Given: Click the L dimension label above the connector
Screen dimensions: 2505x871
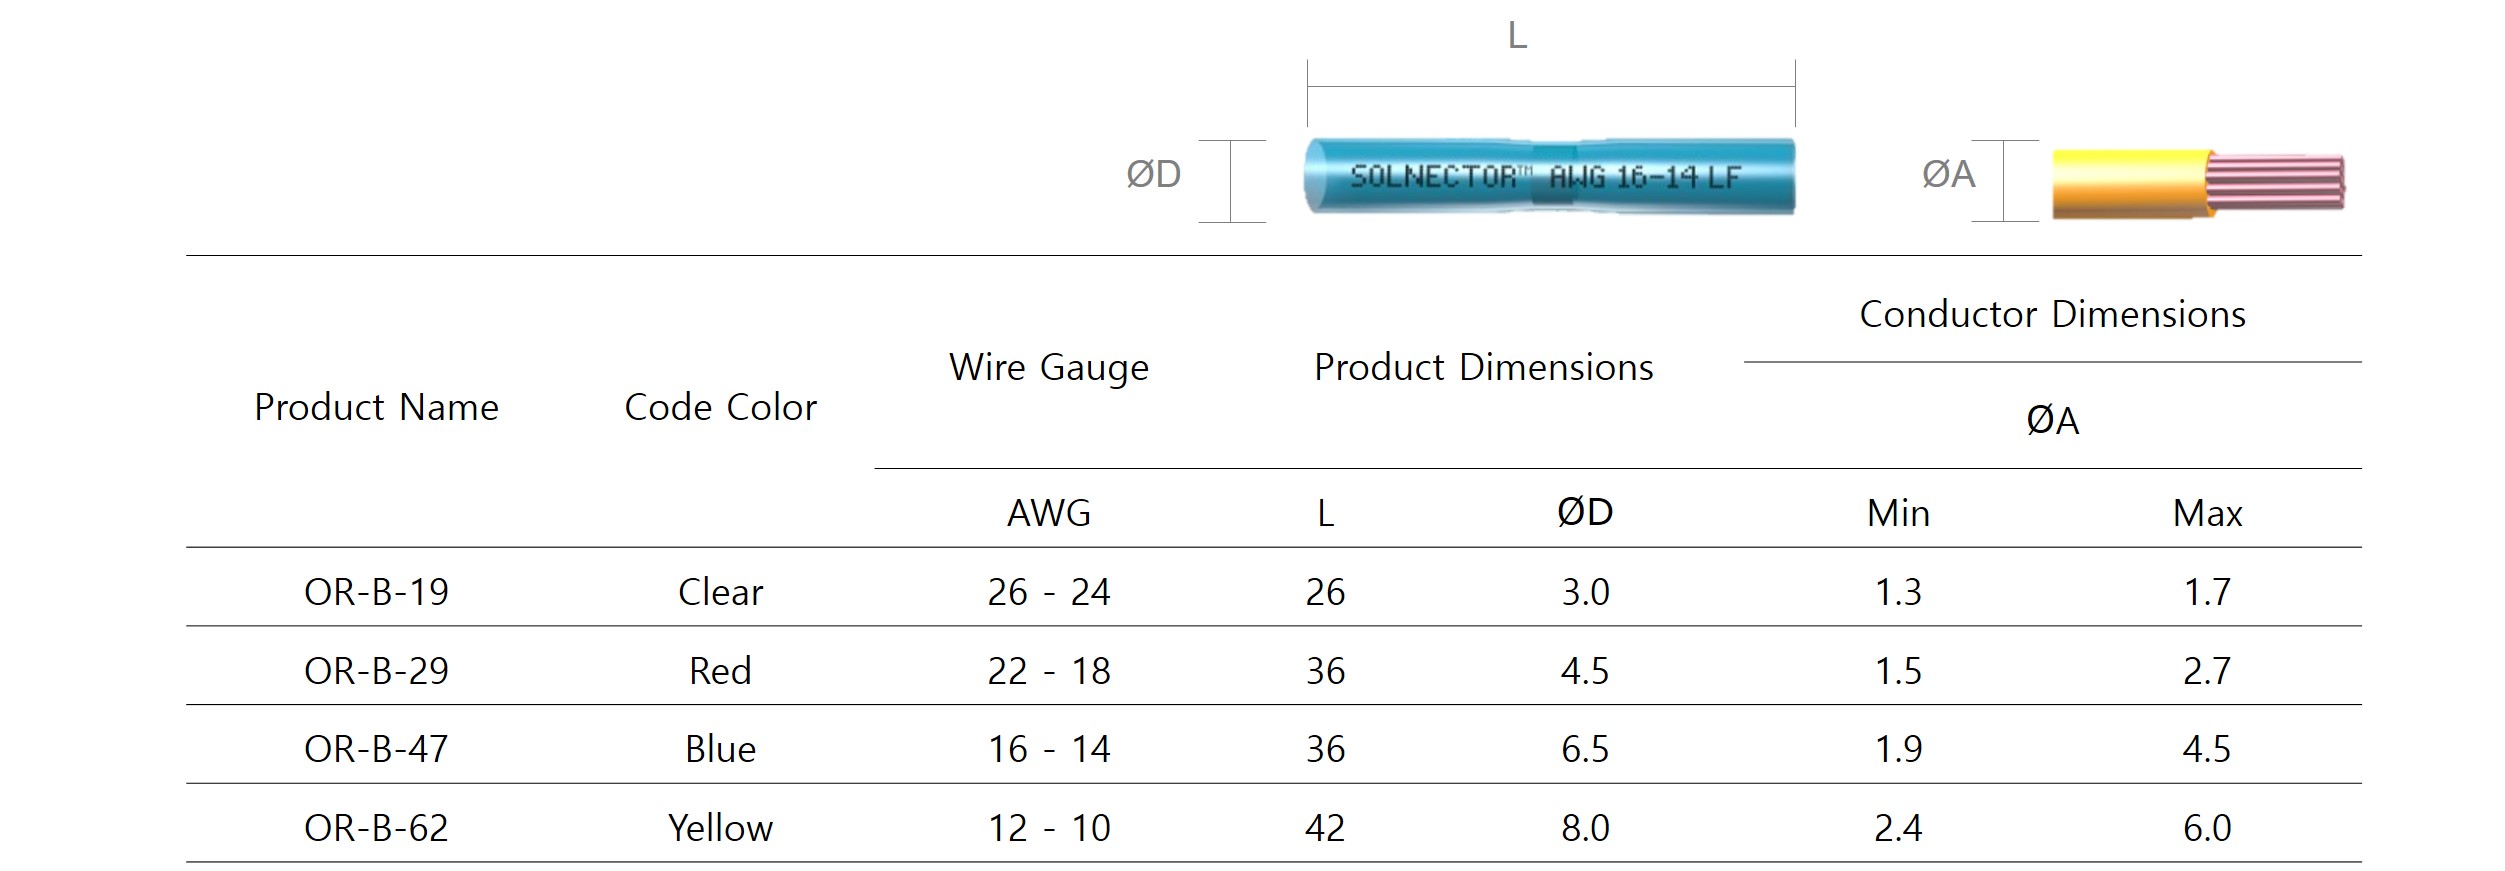Looking at the screenshot, I should click(x=1517, y=36).
